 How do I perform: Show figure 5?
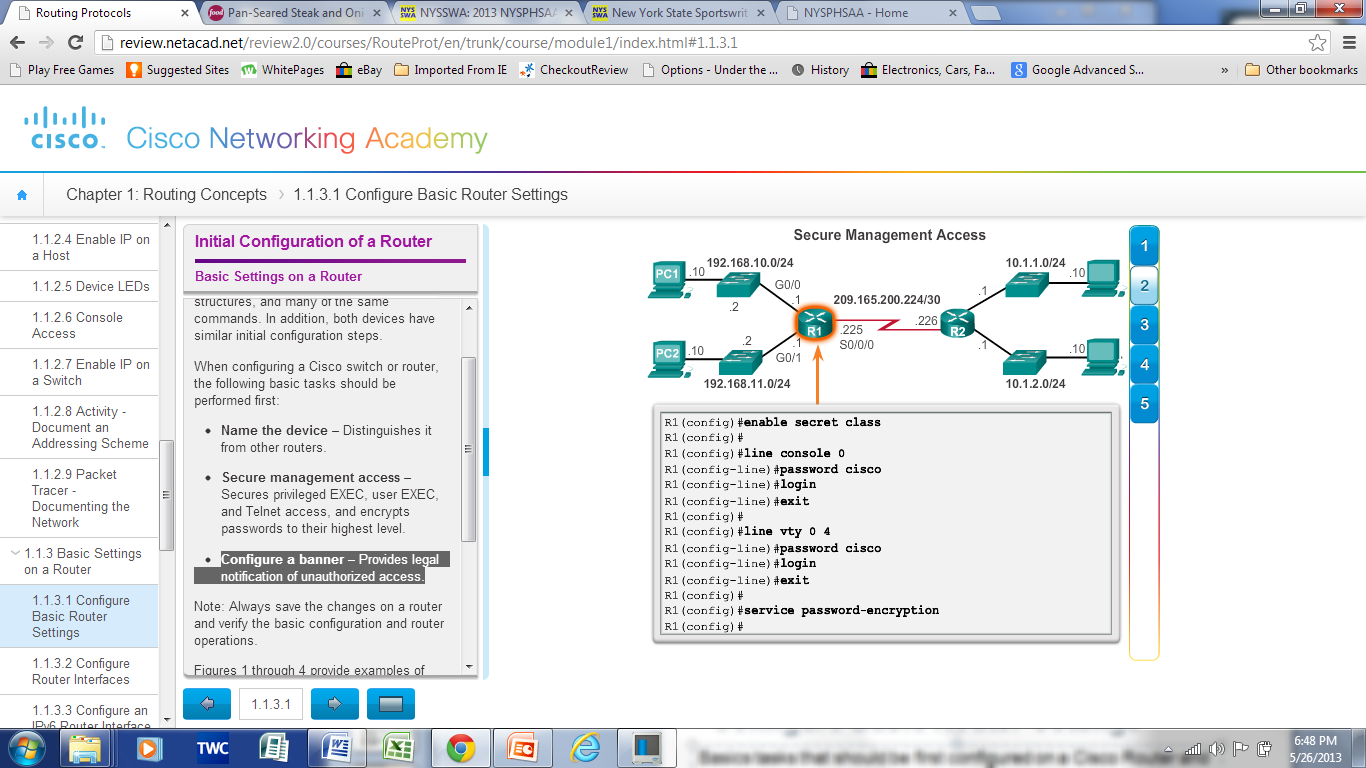coord(1144,405)
